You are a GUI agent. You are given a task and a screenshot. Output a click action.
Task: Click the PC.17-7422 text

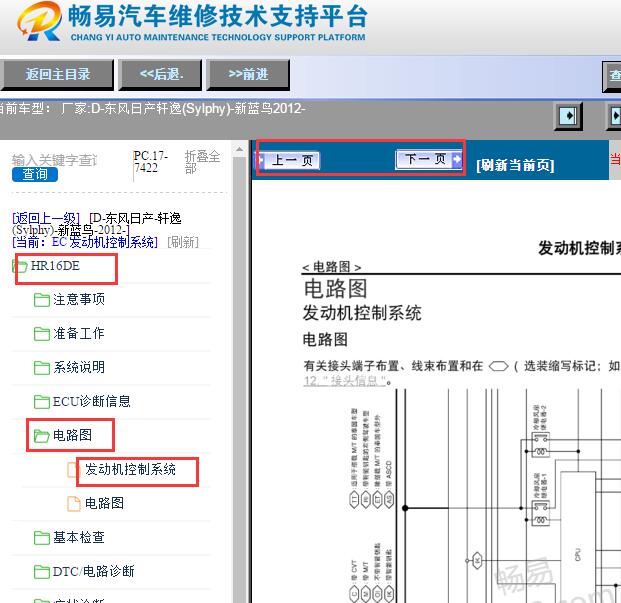click(x=151, y=162)
